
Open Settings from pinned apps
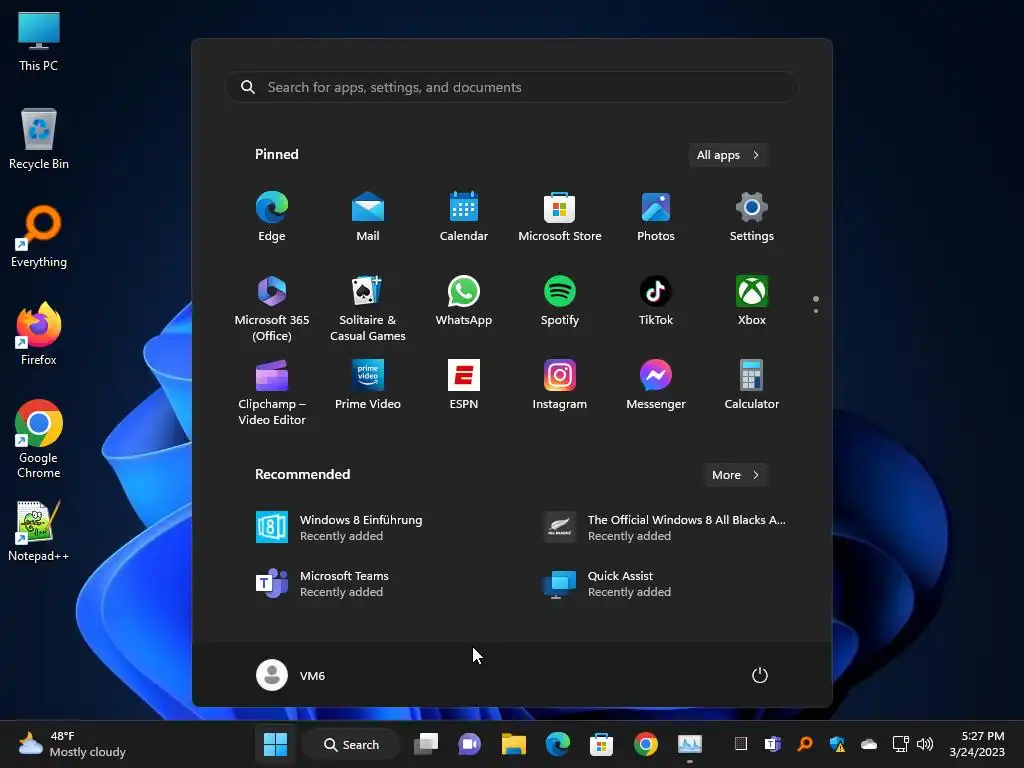point(752,217)
